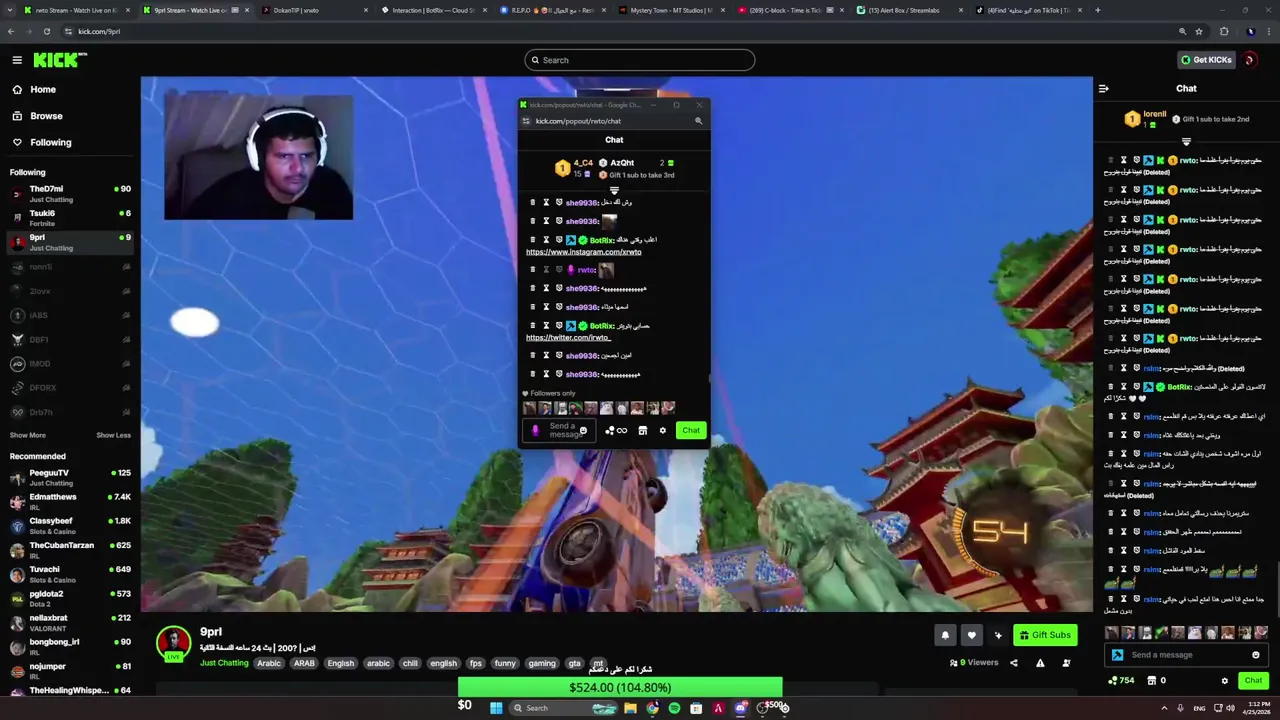Reload the page
This screenshot has width=1280, height=720.
[46, 31]
